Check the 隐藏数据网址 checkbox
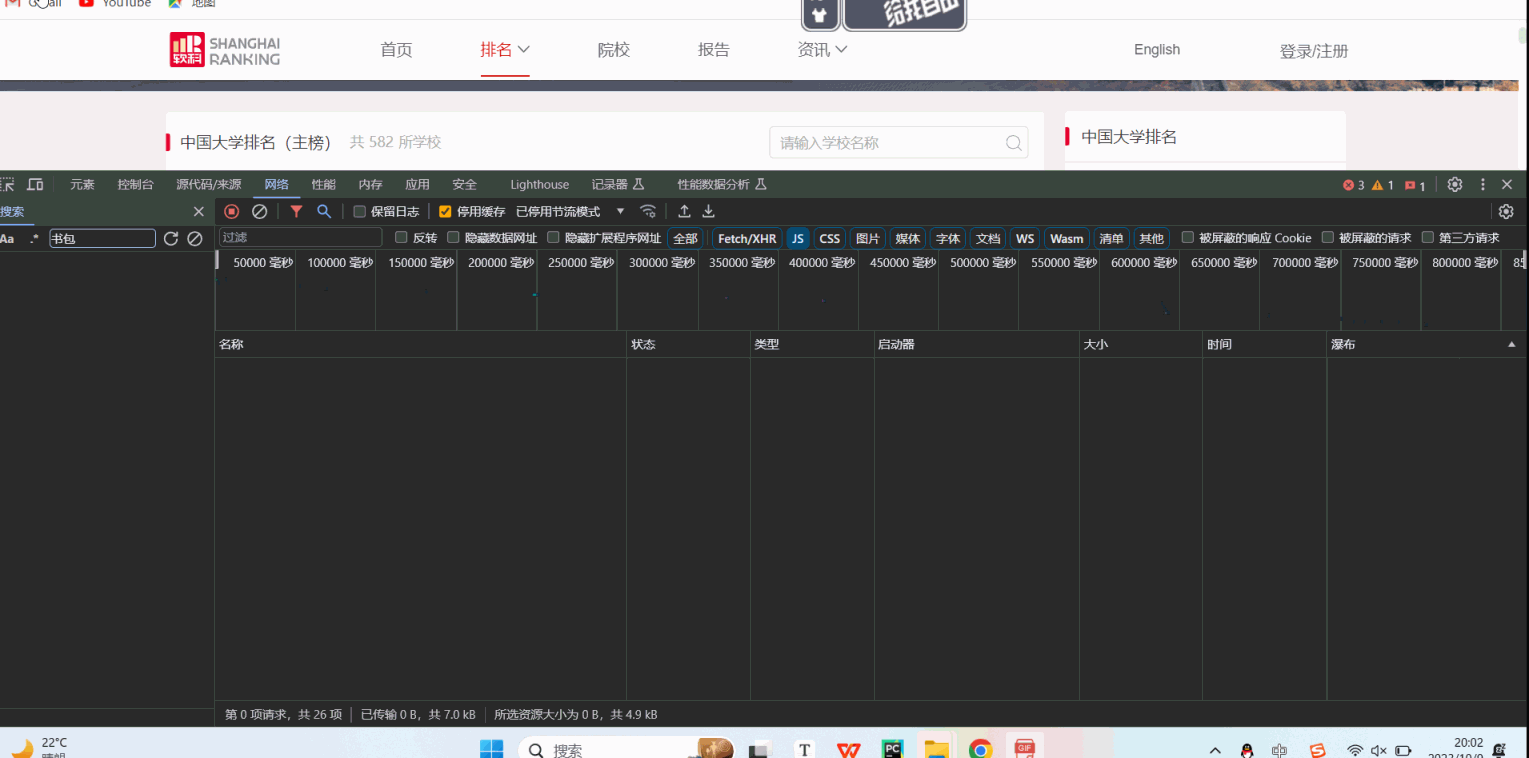This screenshot has height=758, width=1529. tap(454, 238)
